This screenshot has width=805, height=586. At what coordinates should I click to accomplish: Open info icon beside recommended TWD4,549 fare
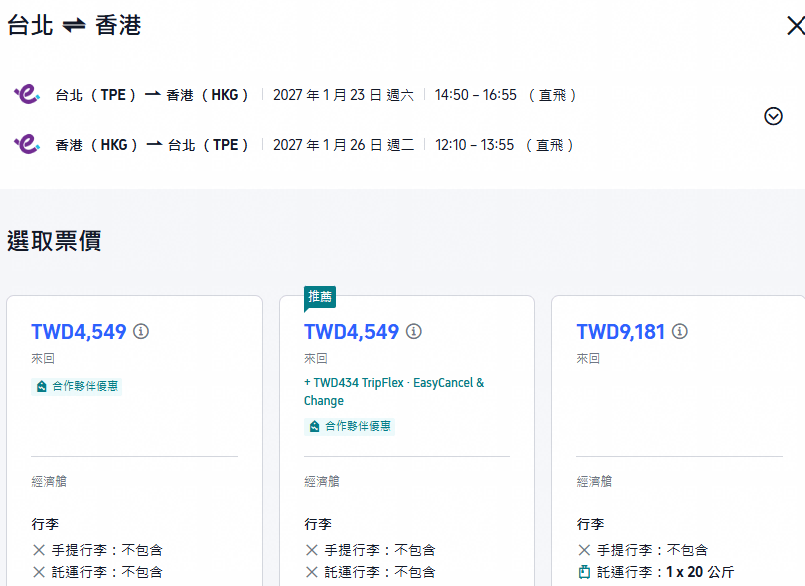pos(414,331)
